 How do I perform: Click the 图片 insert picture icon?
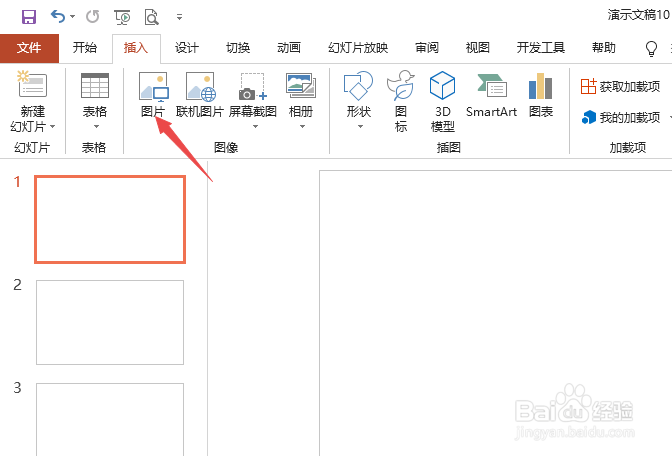click(153, 86)
